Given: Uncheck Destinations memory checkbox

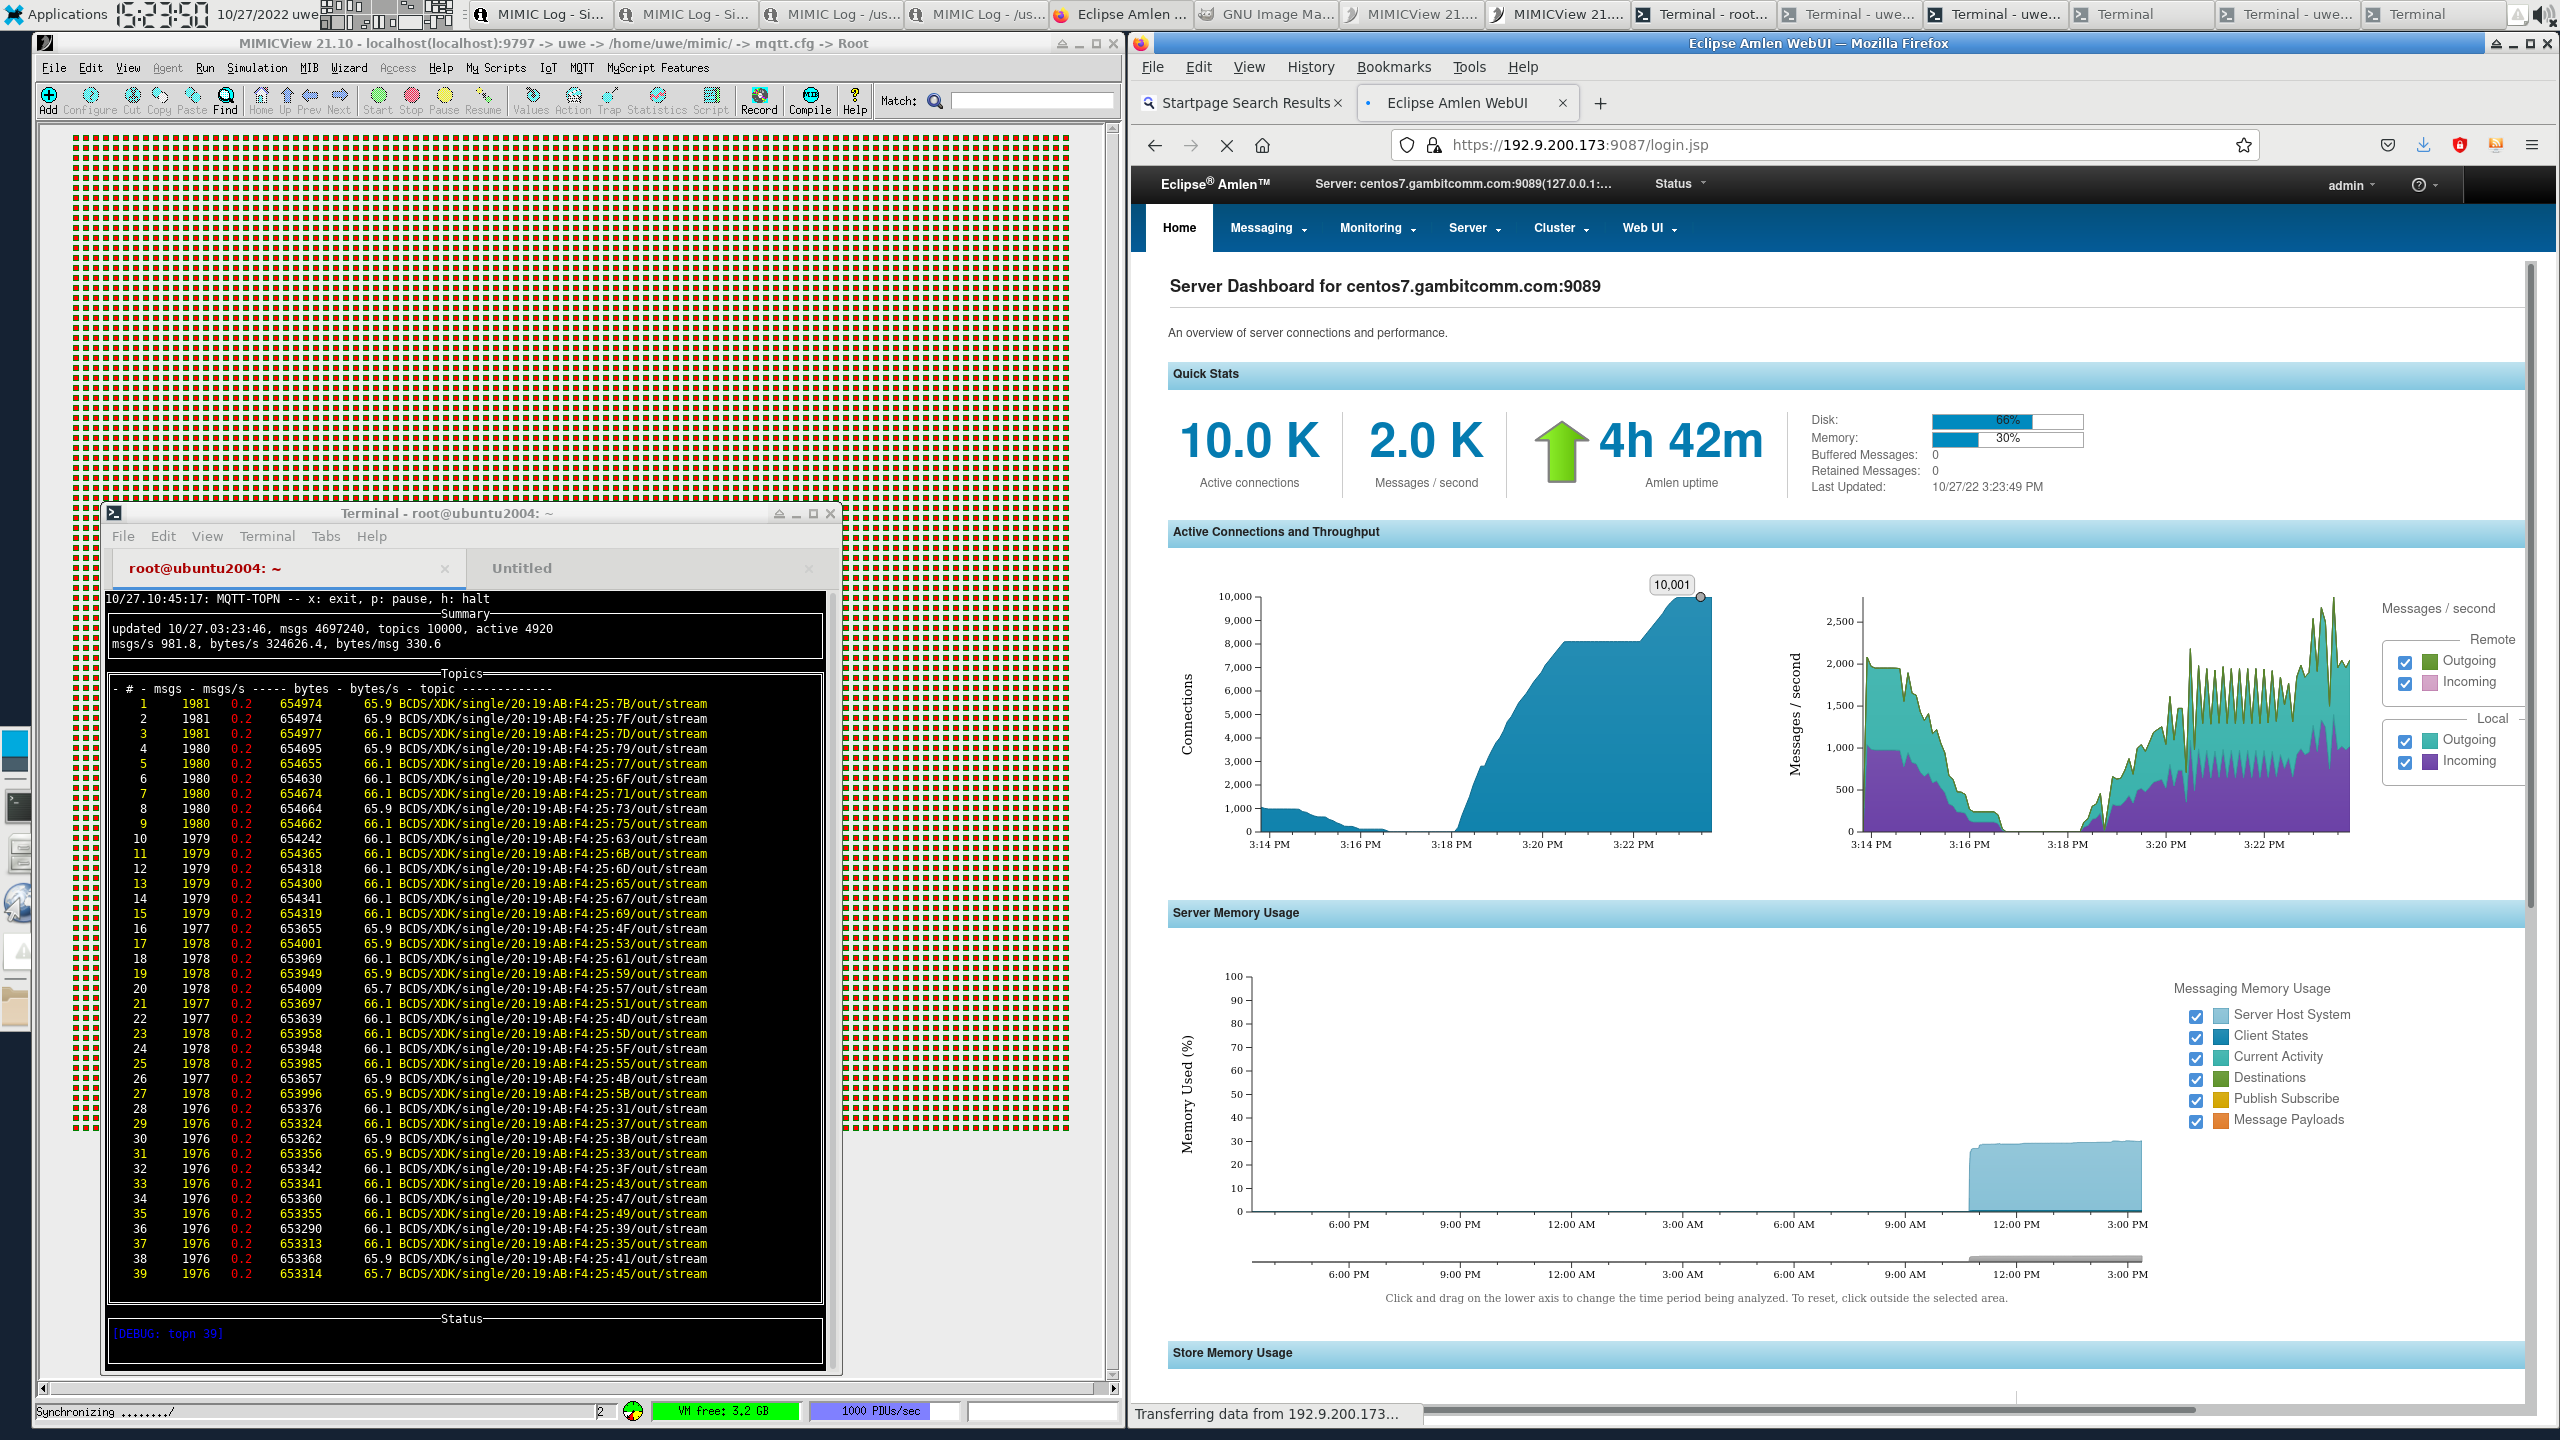Looking at the screenshot, I should 2196,1079.
